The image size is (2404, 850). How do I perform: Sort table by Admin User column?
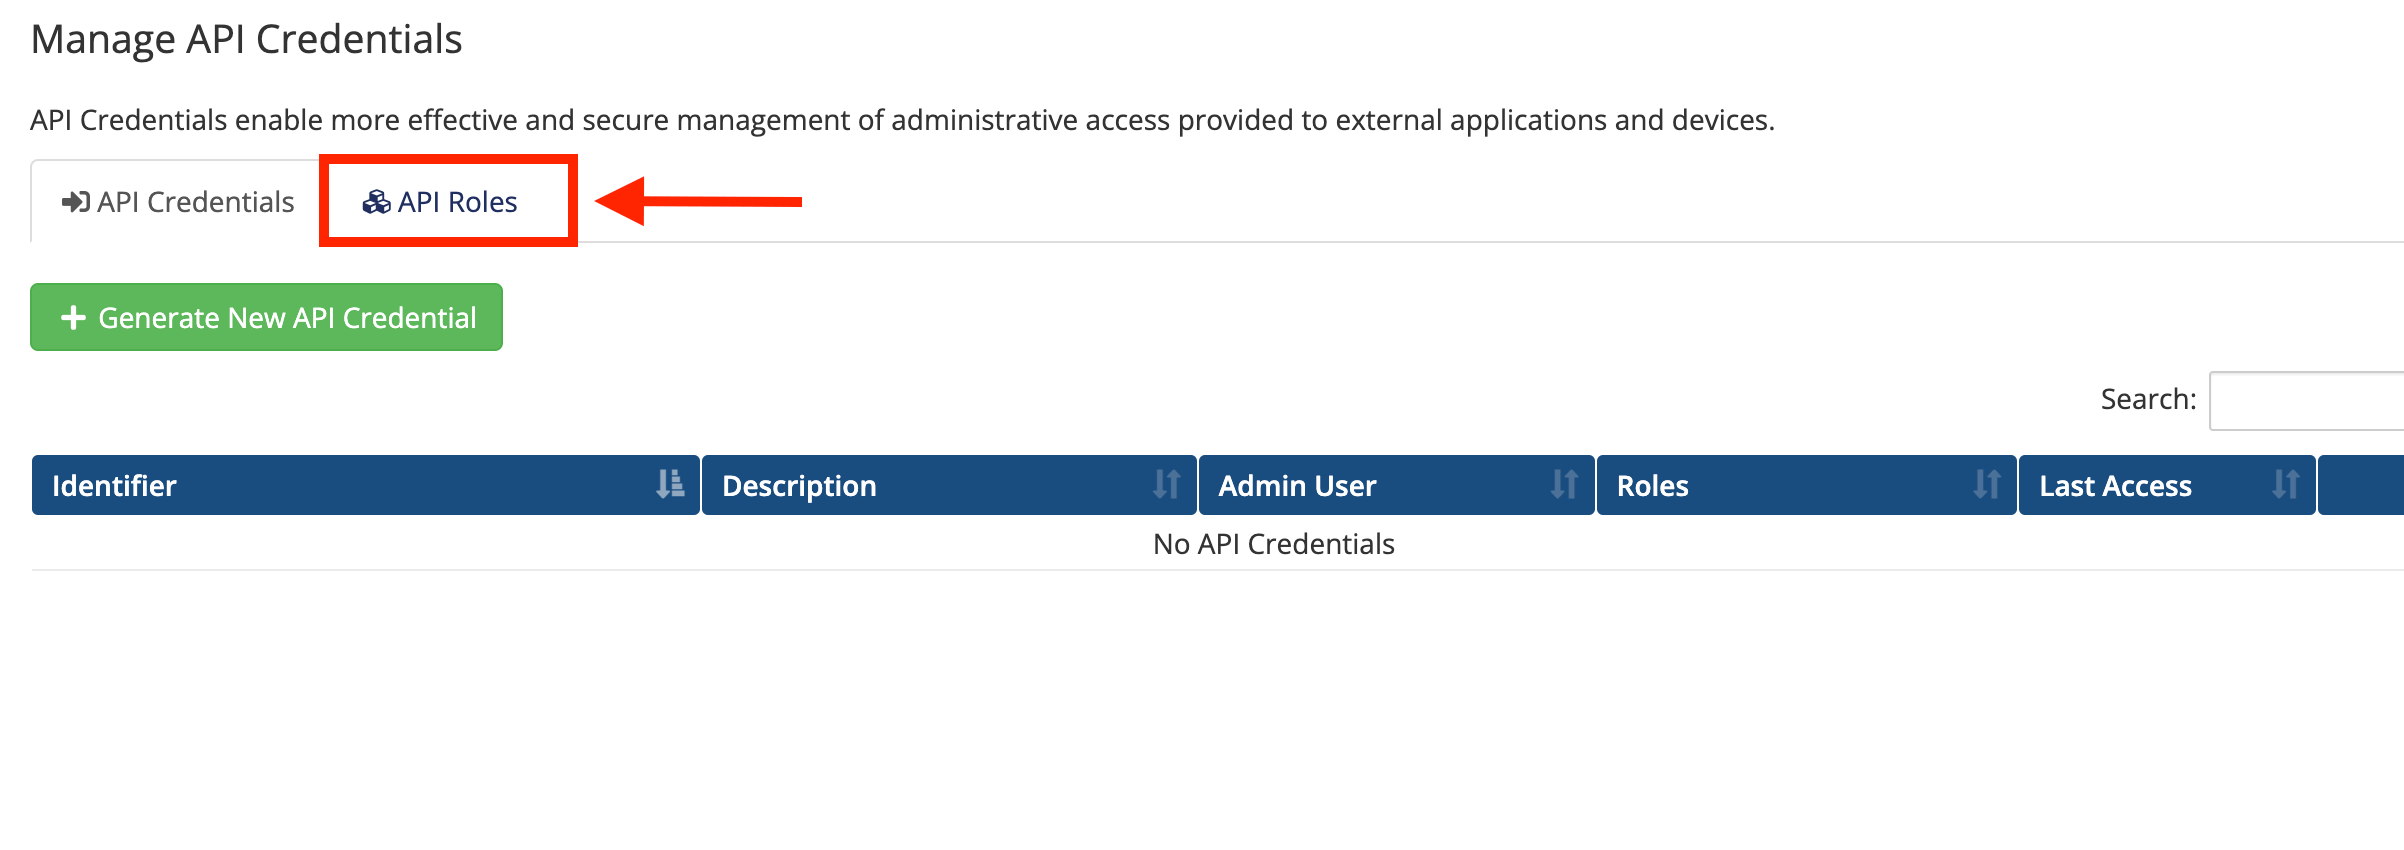pos(1396,485)
